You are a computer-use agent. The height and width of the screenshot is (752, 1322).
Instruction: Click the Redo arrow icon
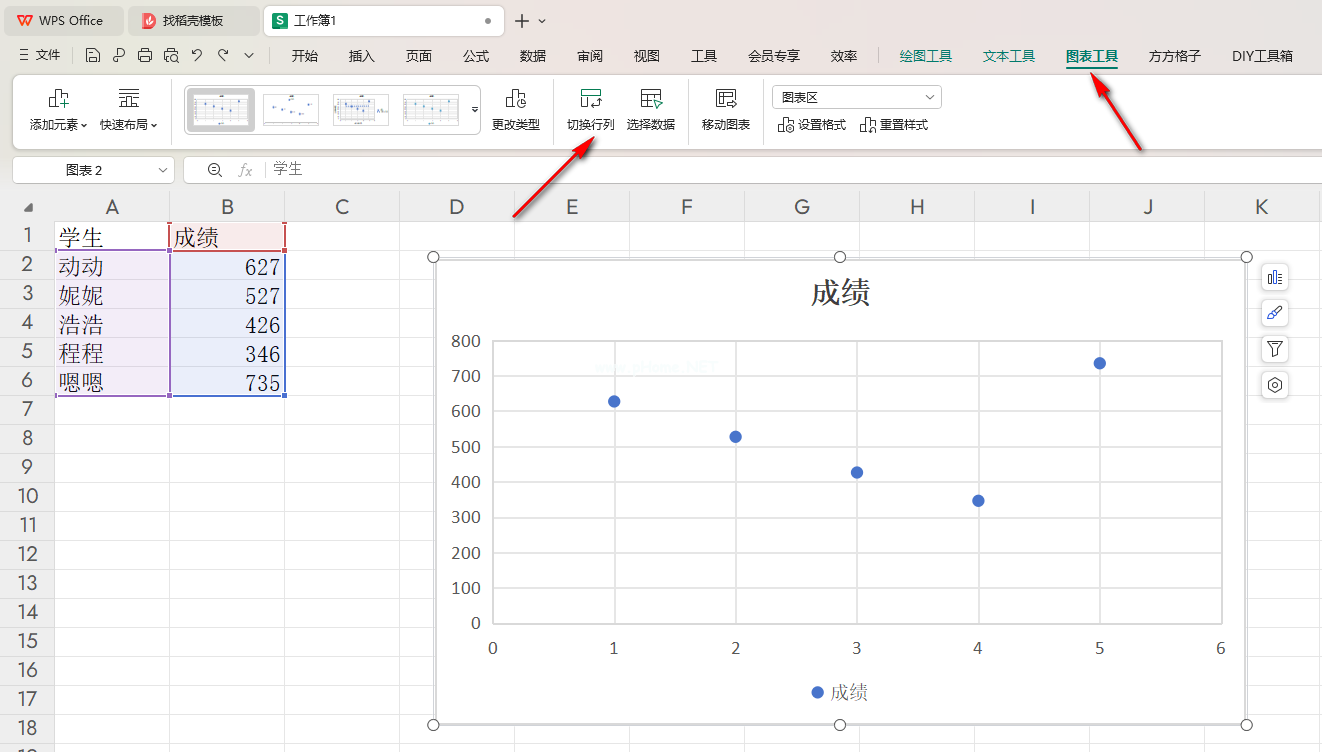pos(223,56)
